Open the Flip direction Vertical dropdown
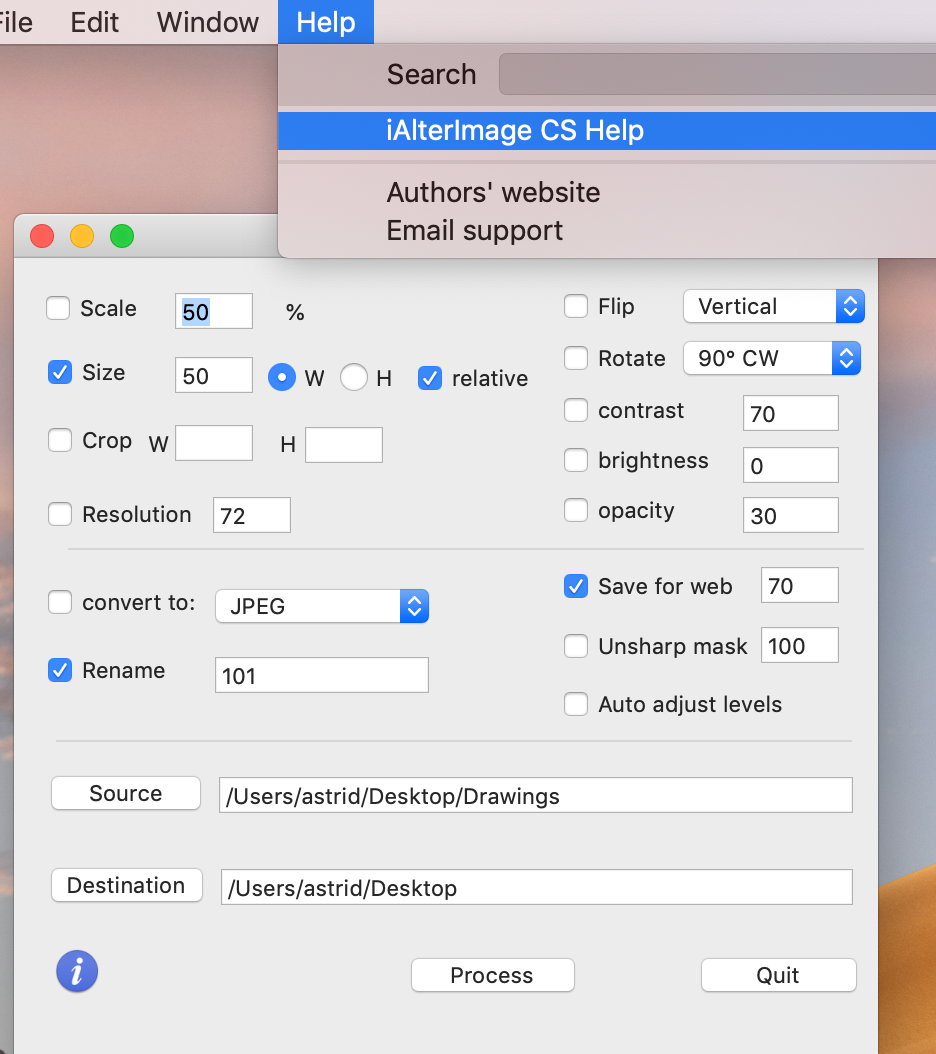 [774, 307]
